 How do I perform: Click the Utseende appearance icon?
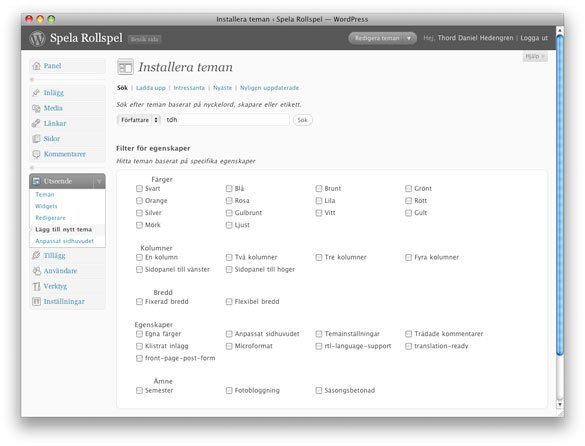[36, 181]
